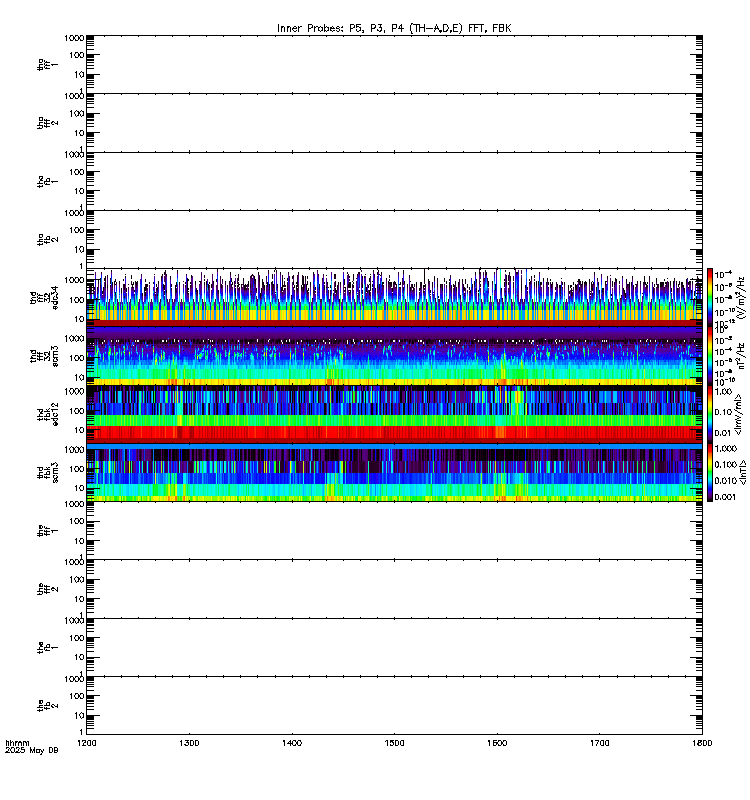Click the '1.000' value on nT color bar
This screenshot has width=750, height=800.
click(x=726, y=448)
